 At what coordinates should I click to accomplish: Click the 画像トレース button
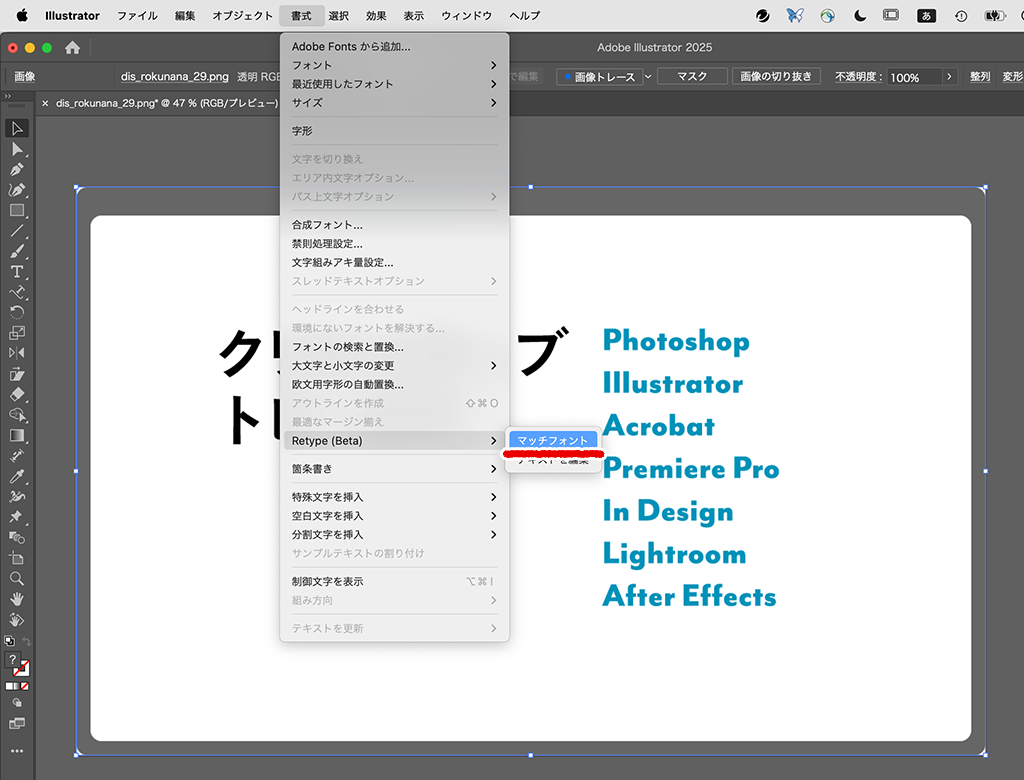pos(599,76)
